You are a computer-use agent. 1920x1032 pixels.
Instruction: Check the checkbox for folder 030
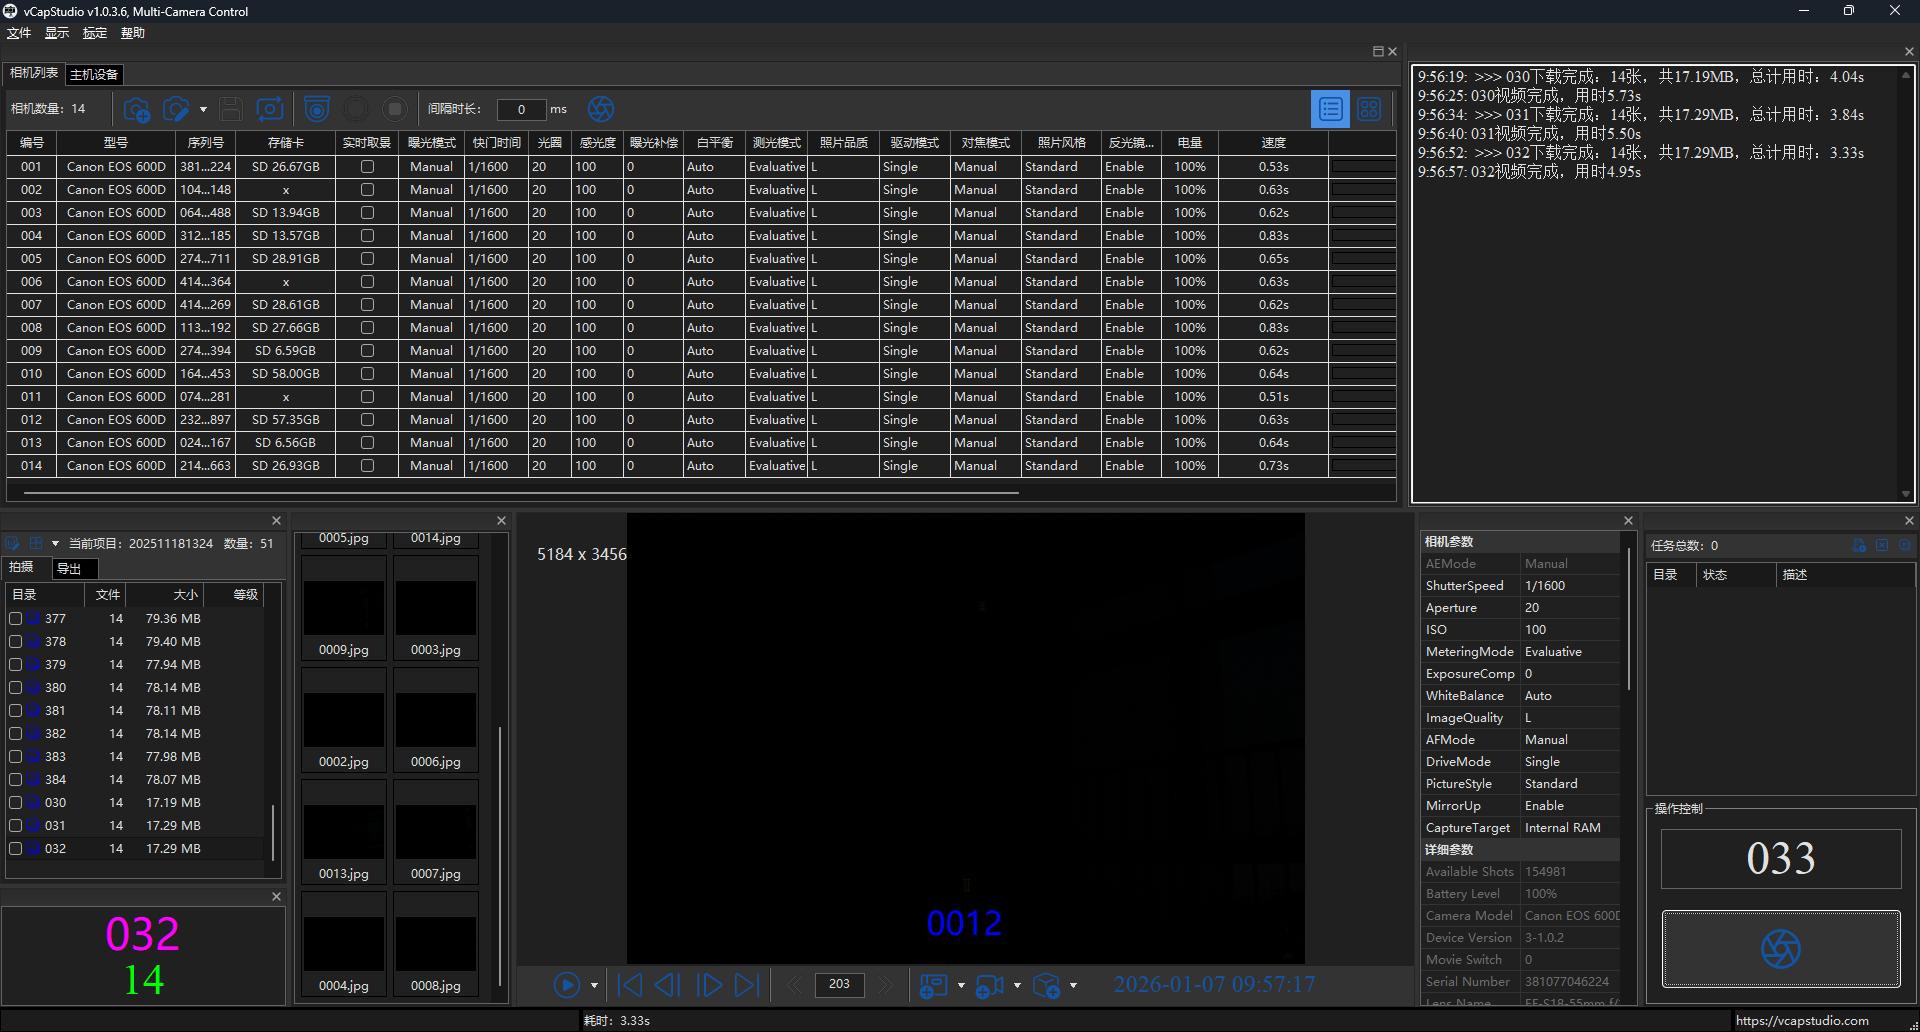pyautogui.click(x=15, y=802)
